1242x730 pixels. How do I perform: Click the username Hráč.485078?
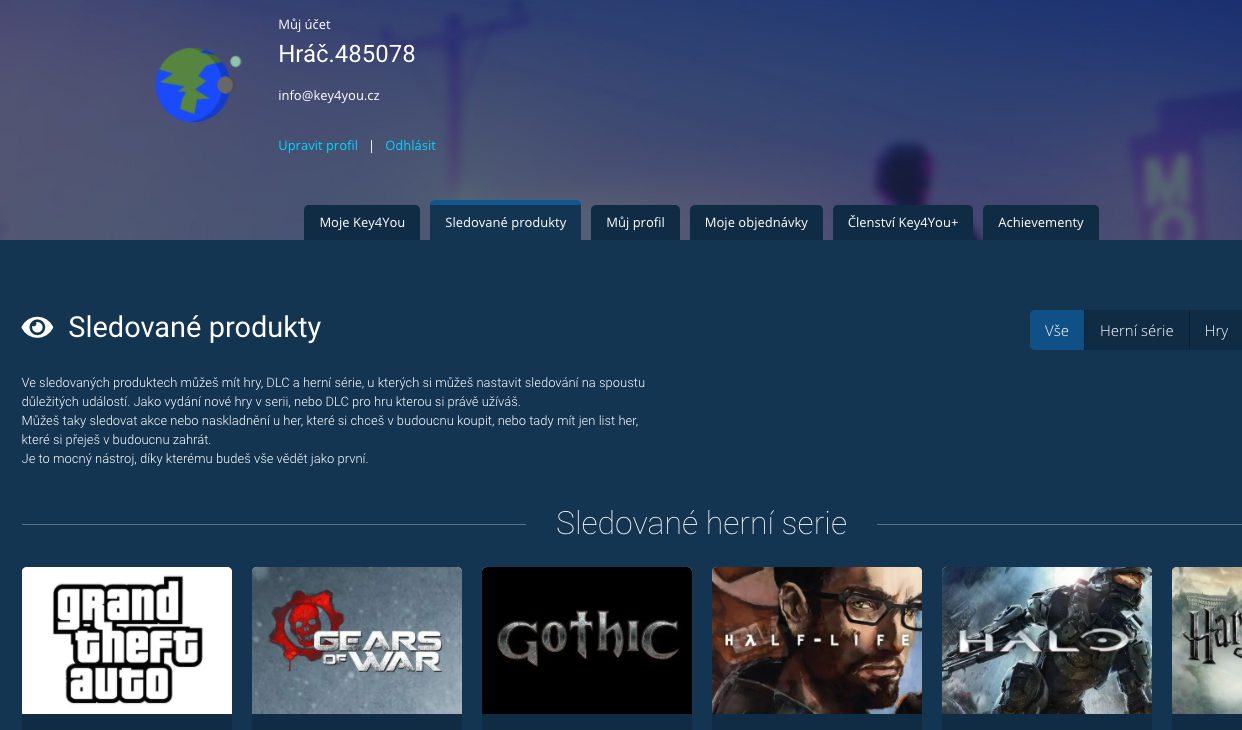coord(347,54)
